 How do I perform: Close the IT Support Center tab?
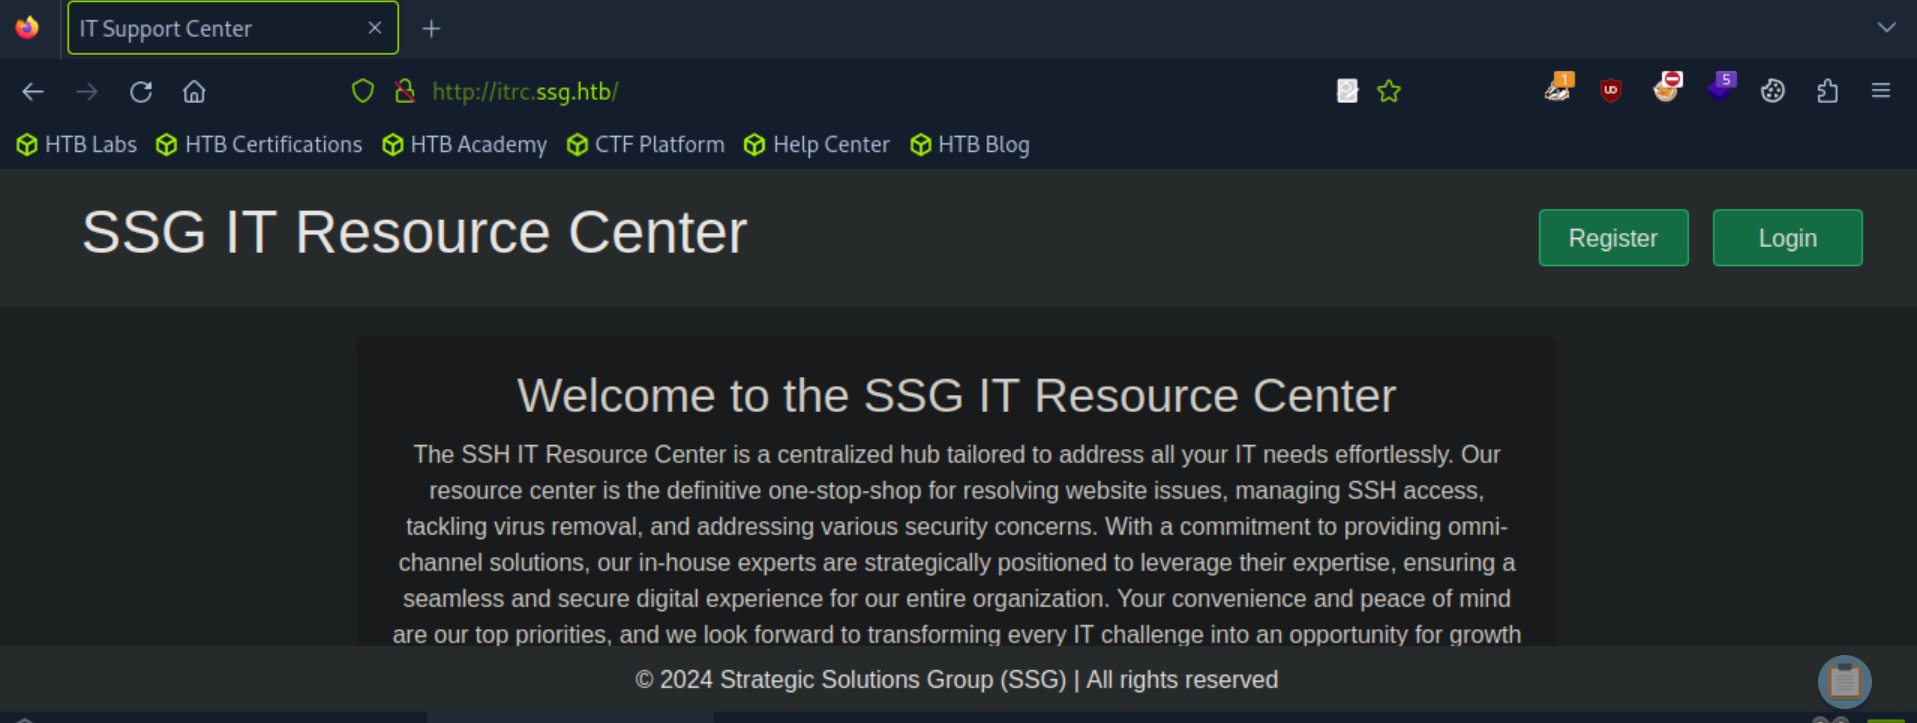coord(375,28)
